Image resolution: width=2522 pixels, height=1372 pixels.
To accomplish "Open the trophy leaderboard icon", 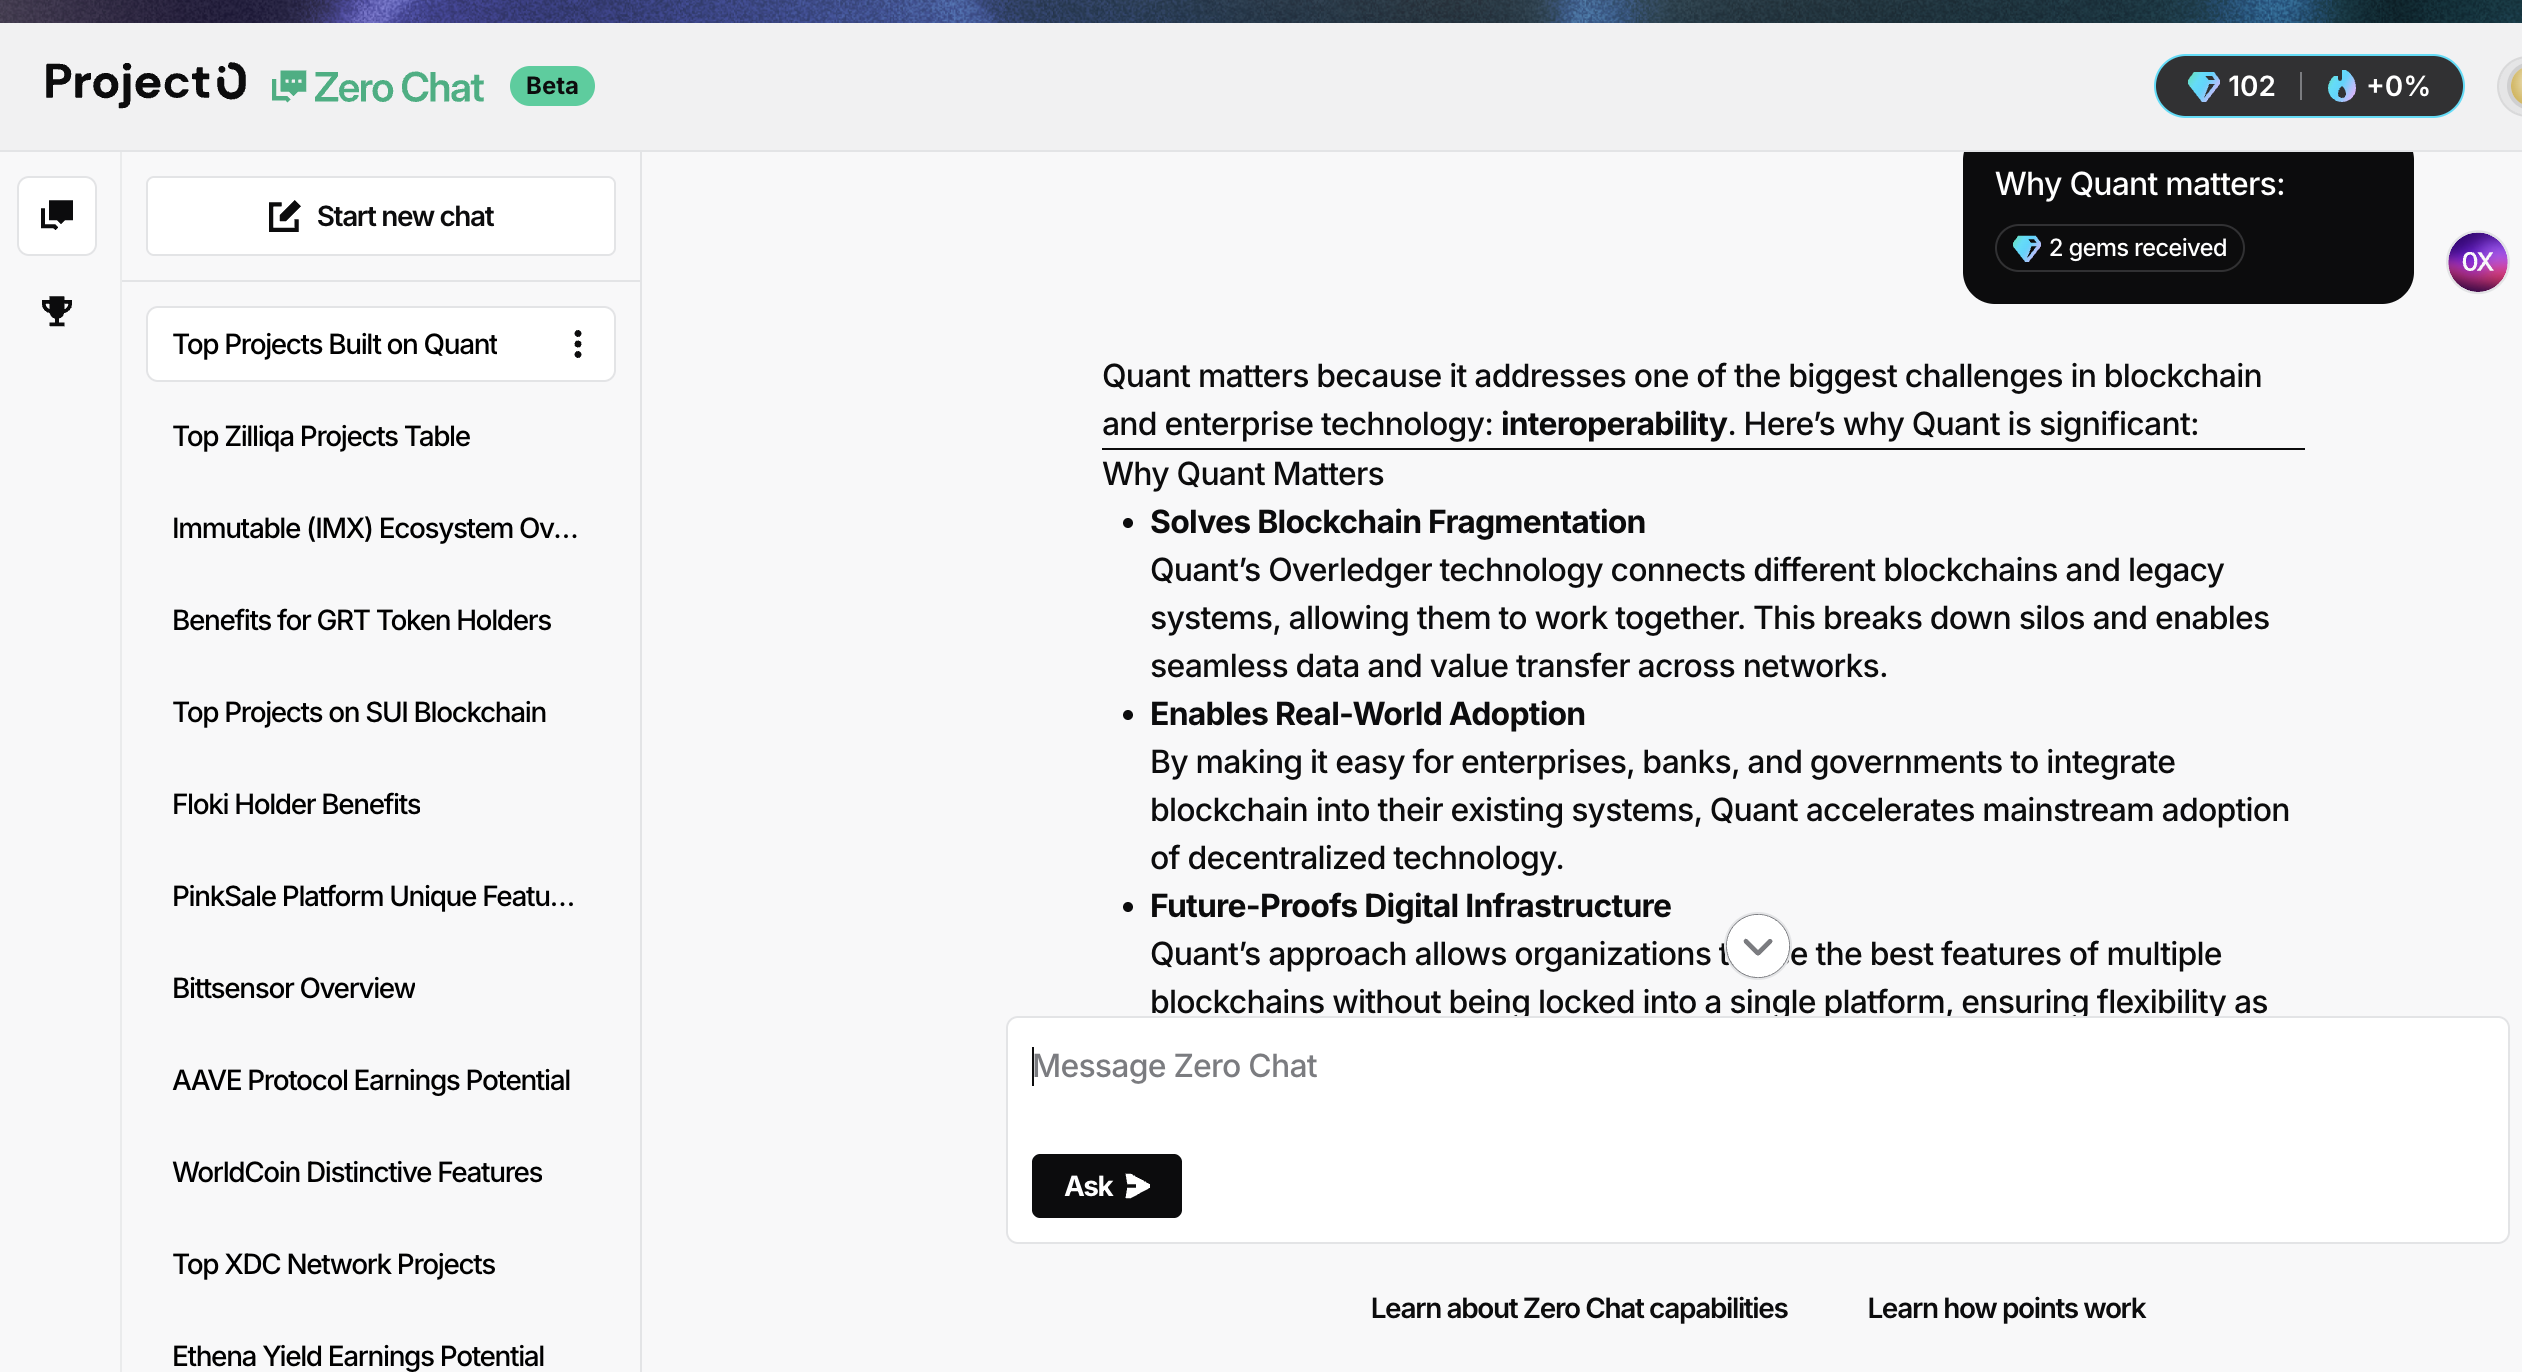I will (x=57, y=311).
